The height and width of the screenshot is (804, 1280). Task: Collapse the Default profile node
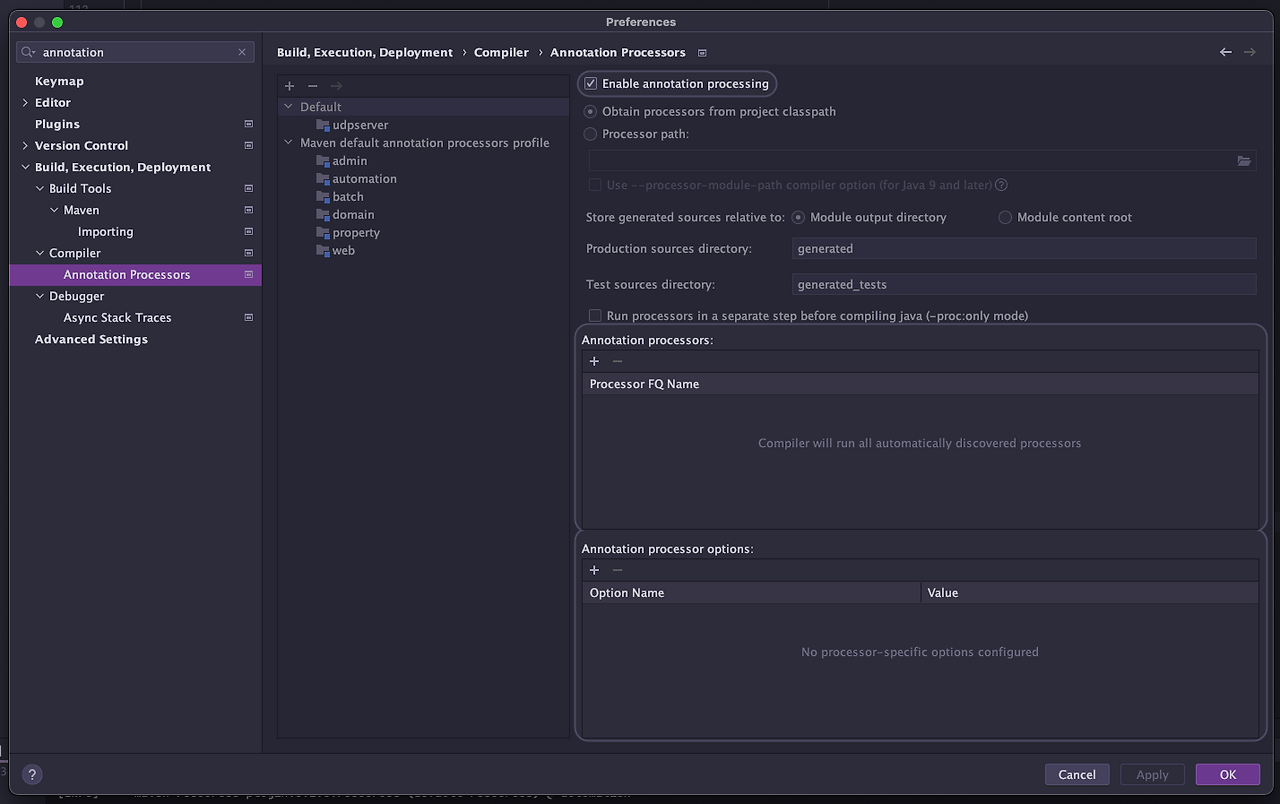coord(288,106)
